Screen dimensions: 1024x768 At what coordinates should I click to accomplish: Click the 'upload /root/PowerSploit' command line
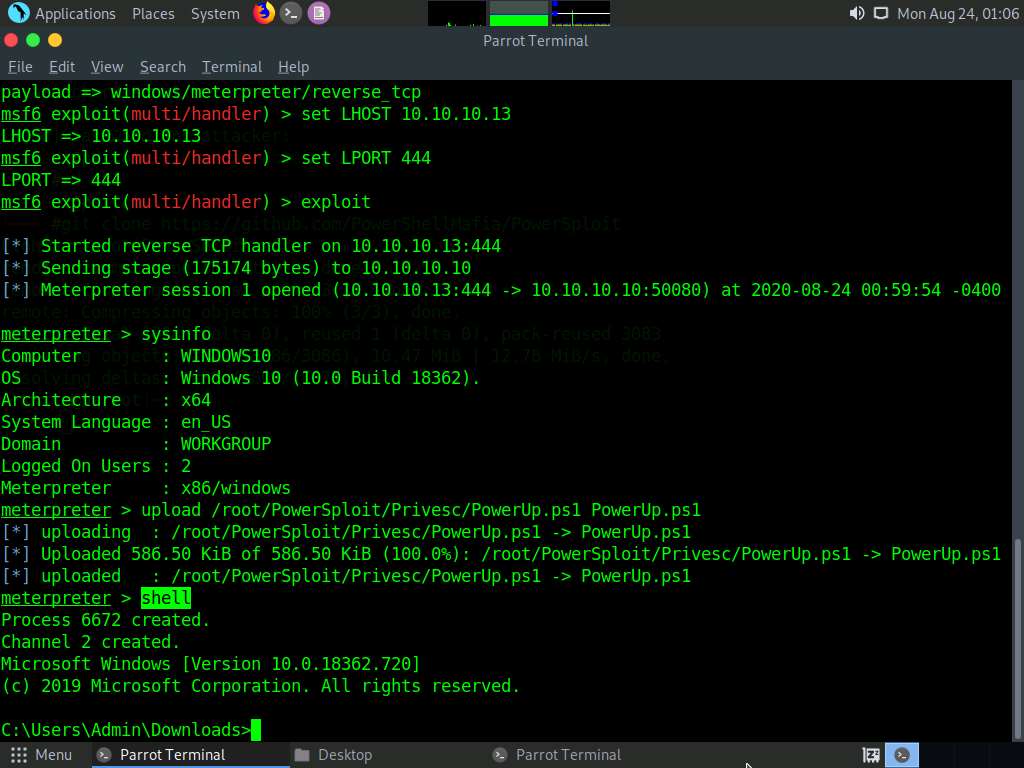(351, 510)
